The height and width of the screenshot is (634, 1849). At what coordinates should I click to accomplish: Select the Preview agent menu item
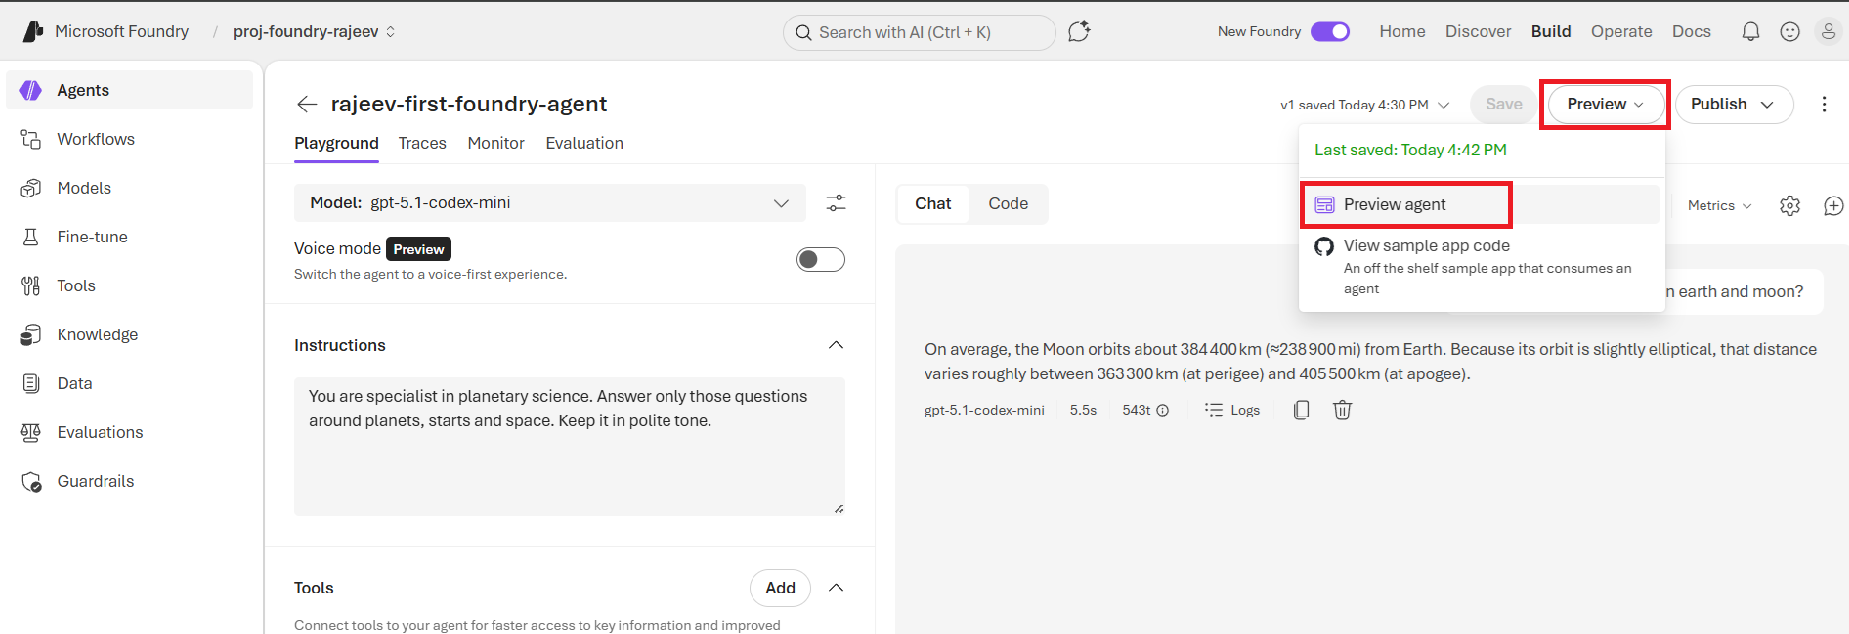(x=1394, y=205)
